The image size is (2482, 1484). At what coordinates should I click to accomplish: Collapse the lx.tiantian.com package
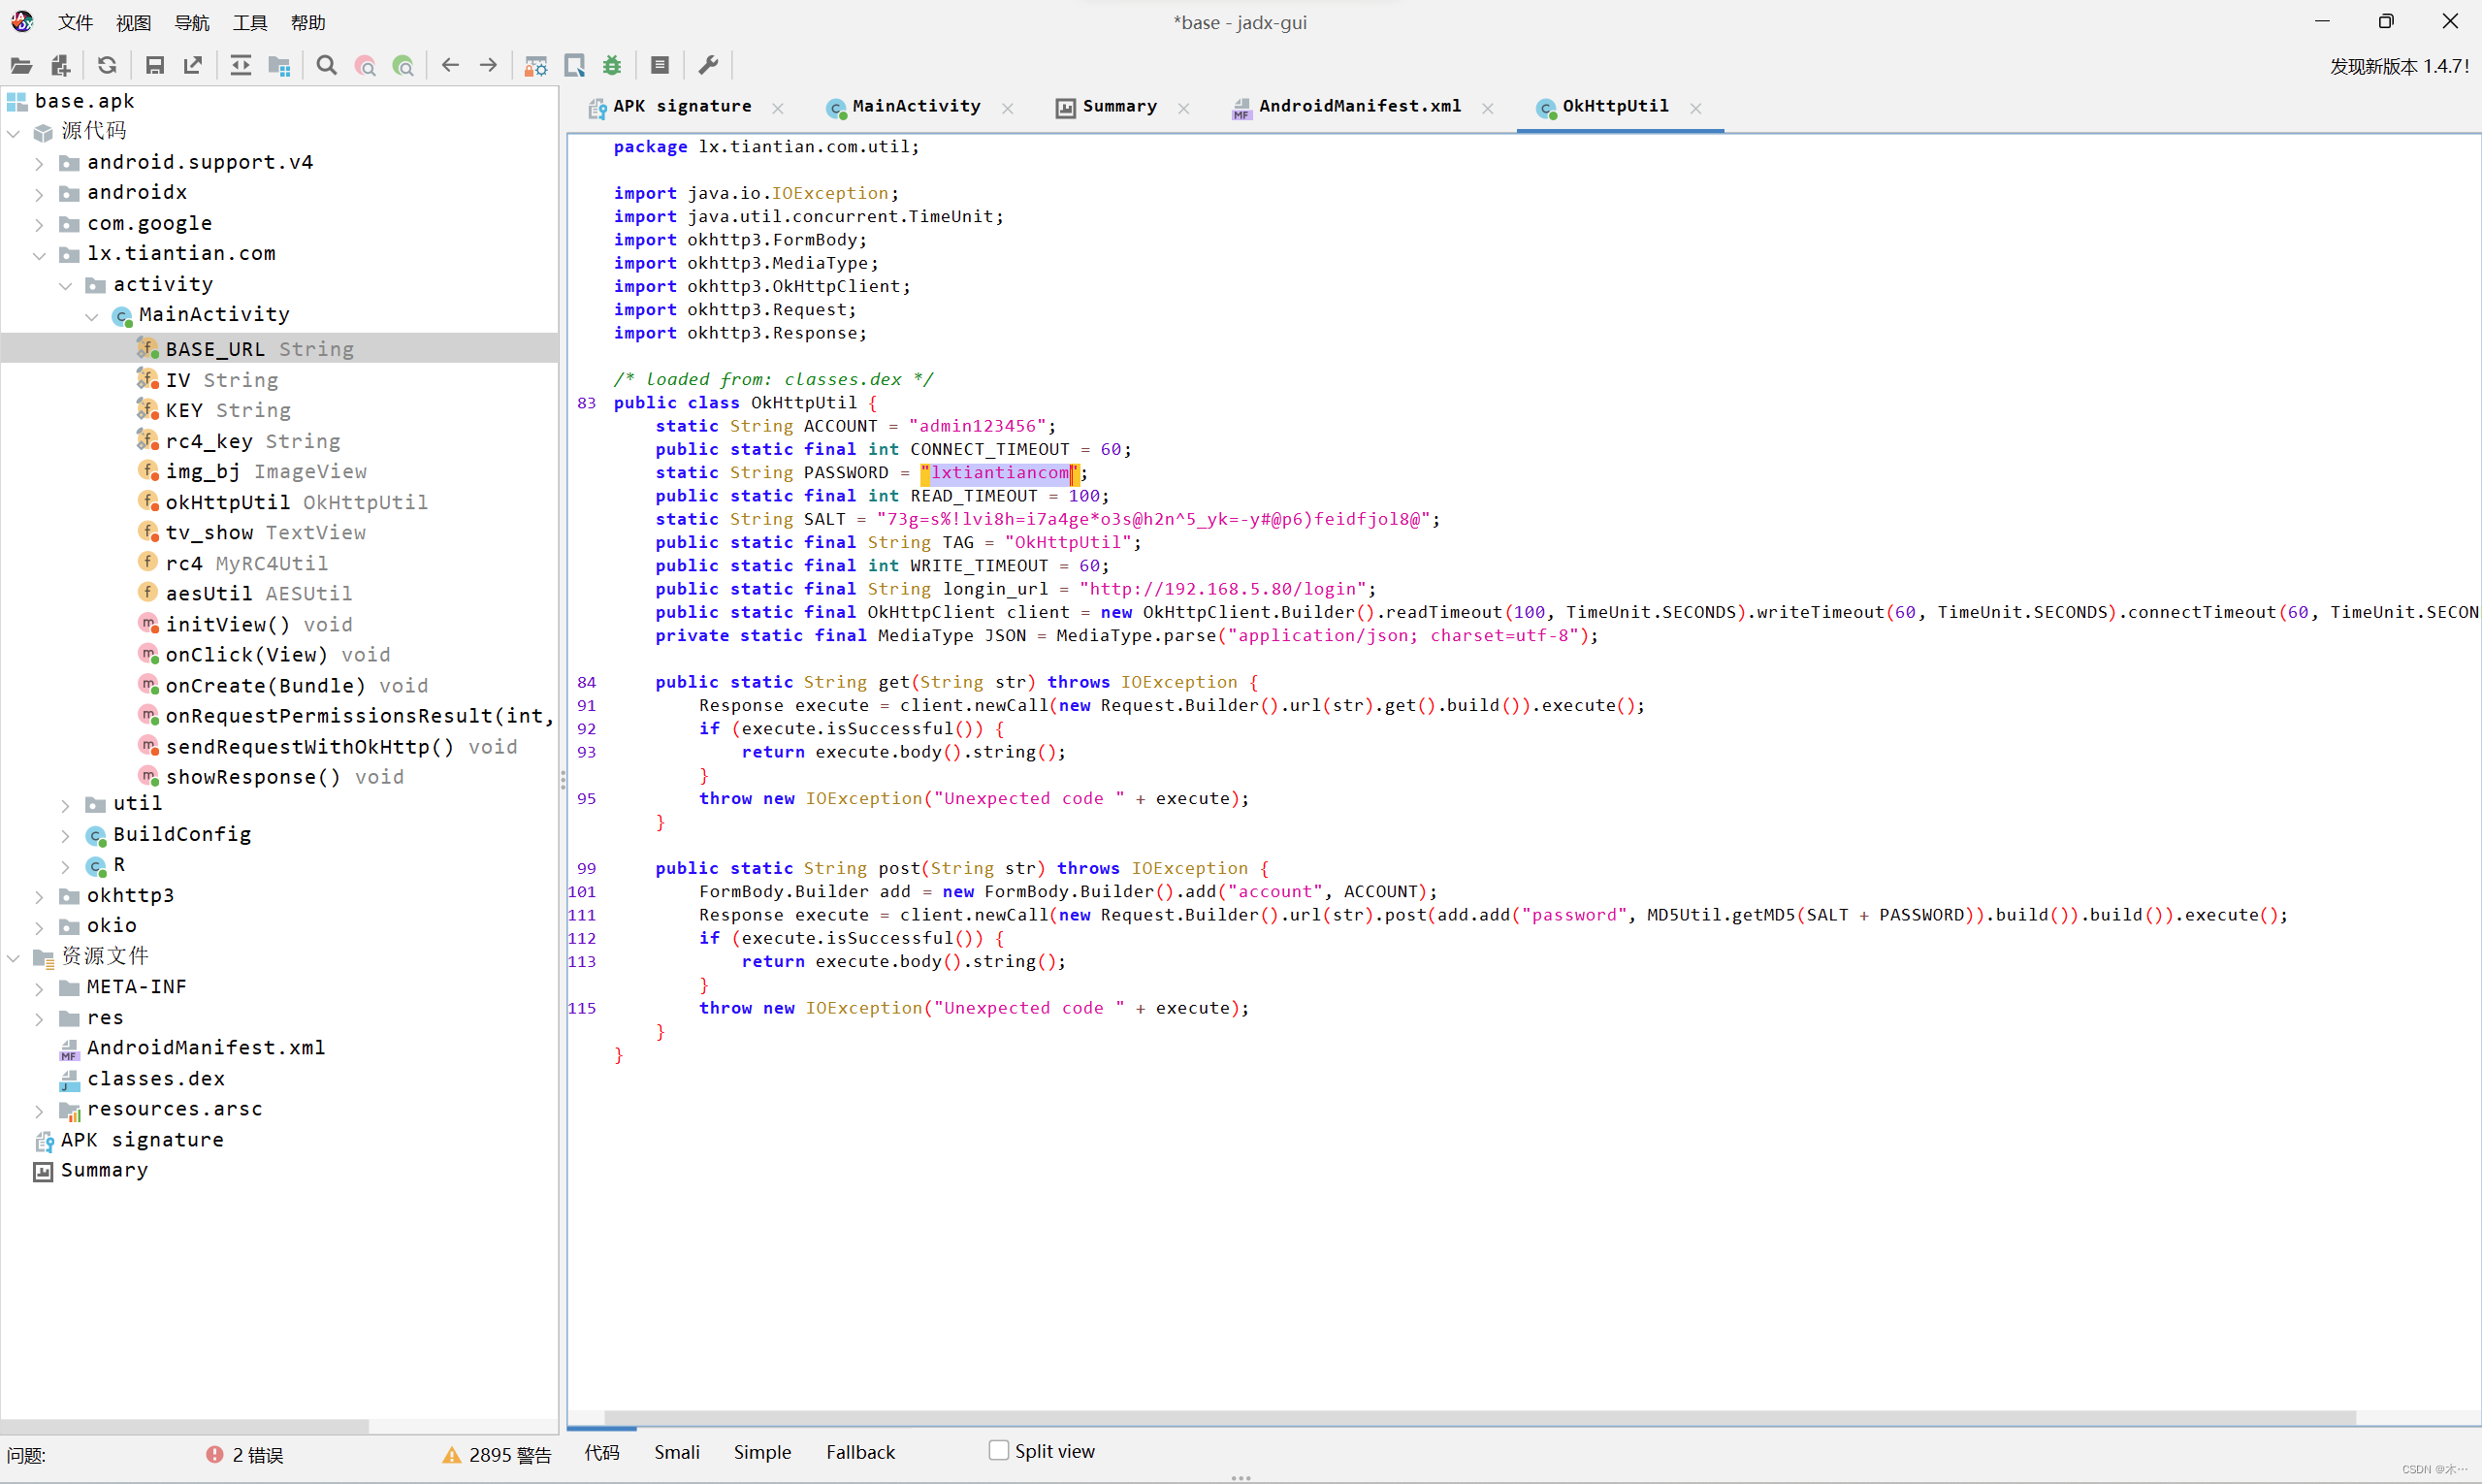[x=39, y=255]
